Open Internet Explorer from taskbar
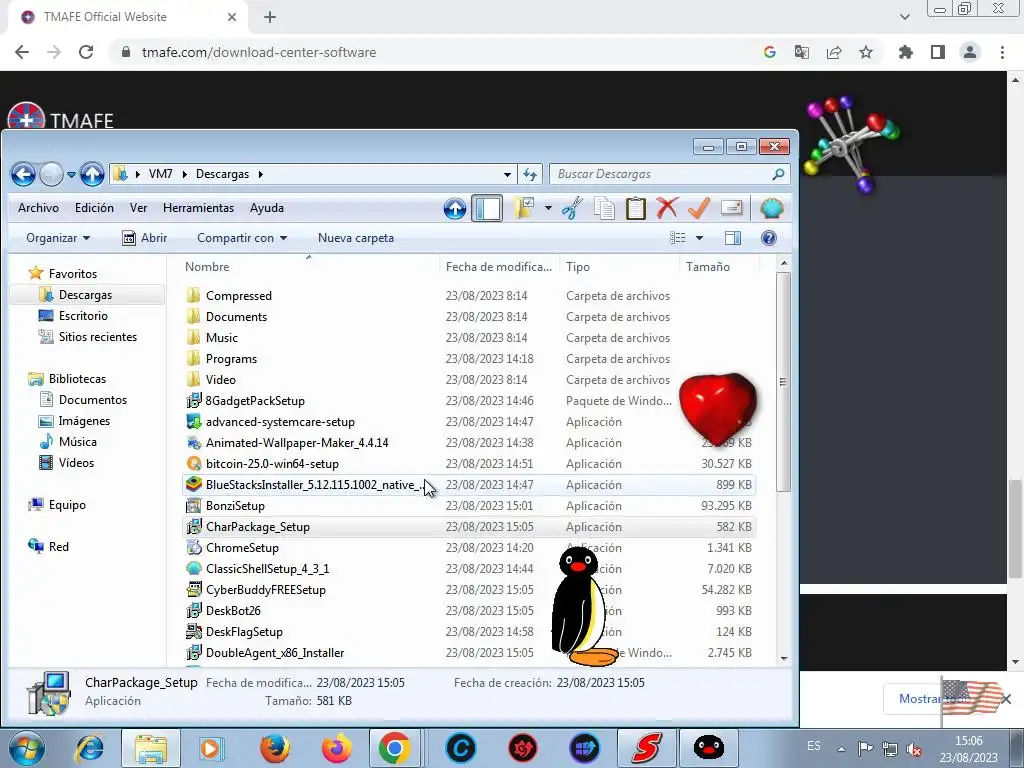1024x768 pixels. 89,748
